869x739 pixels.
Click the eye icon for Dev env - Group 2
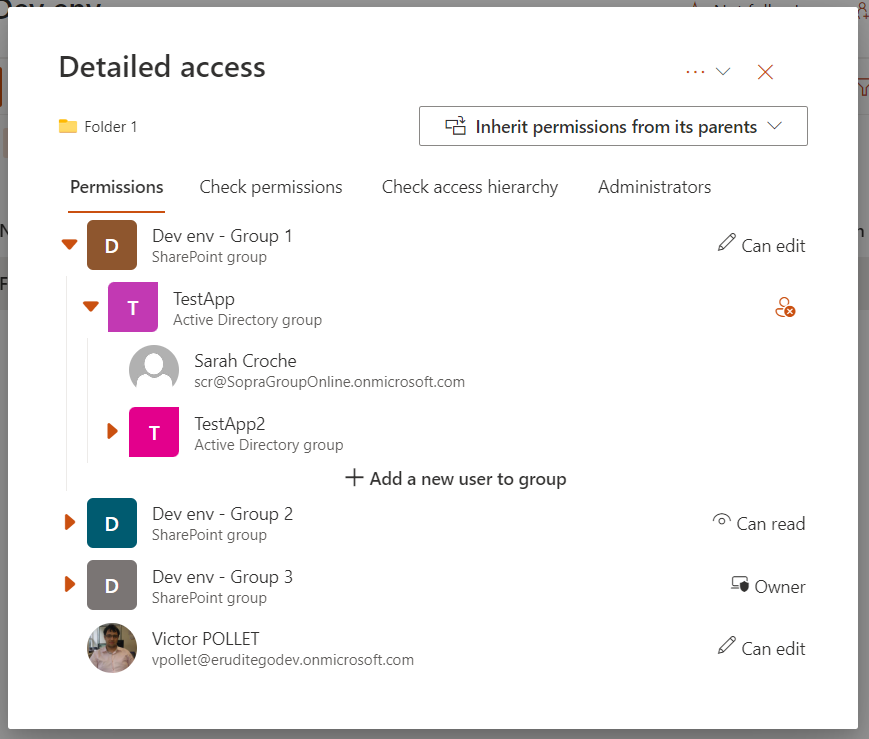[721, 521]
